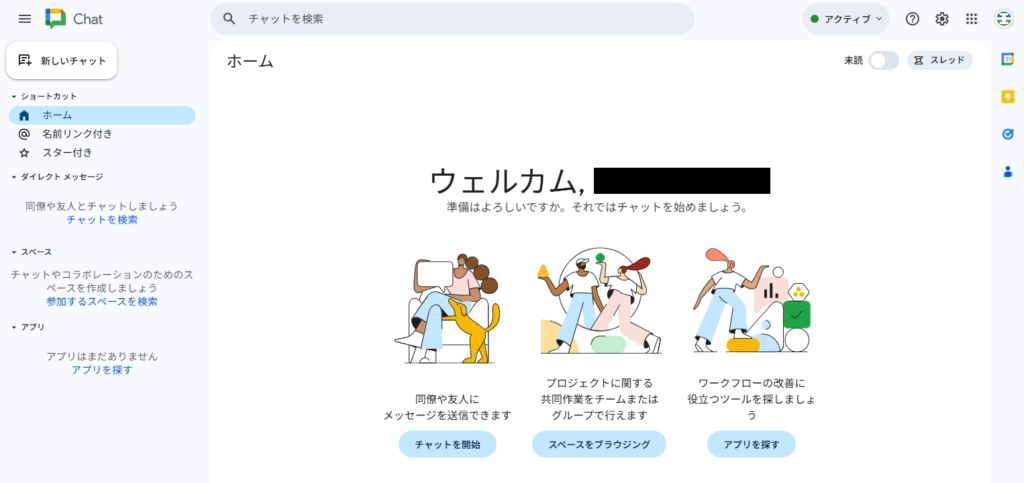Open Google Keep in the side panel

click(x=1007, y=97)
